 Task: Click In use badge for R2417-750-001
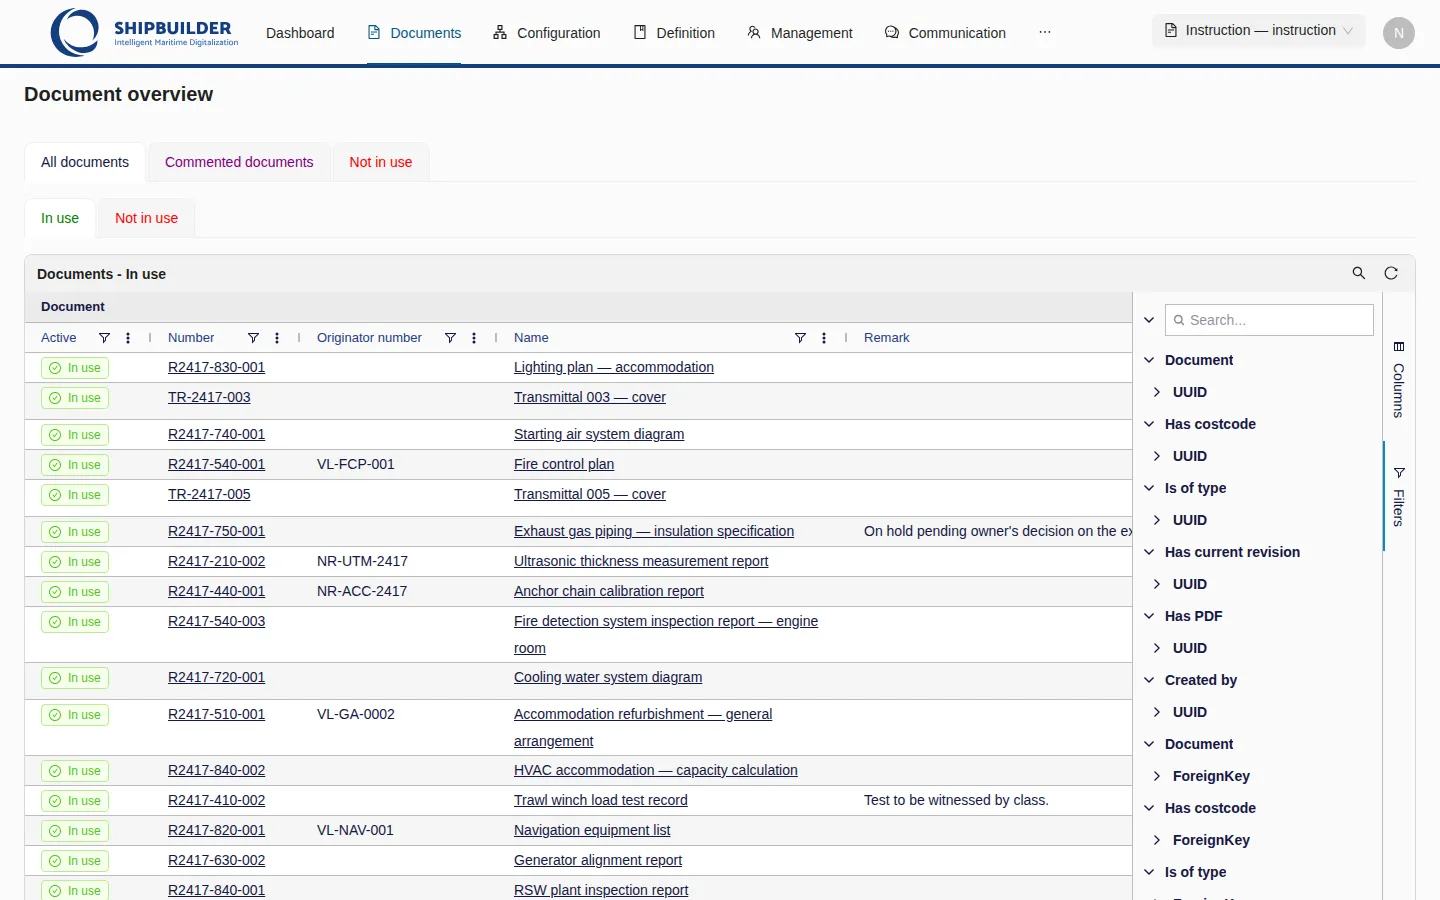coord(75,532)
